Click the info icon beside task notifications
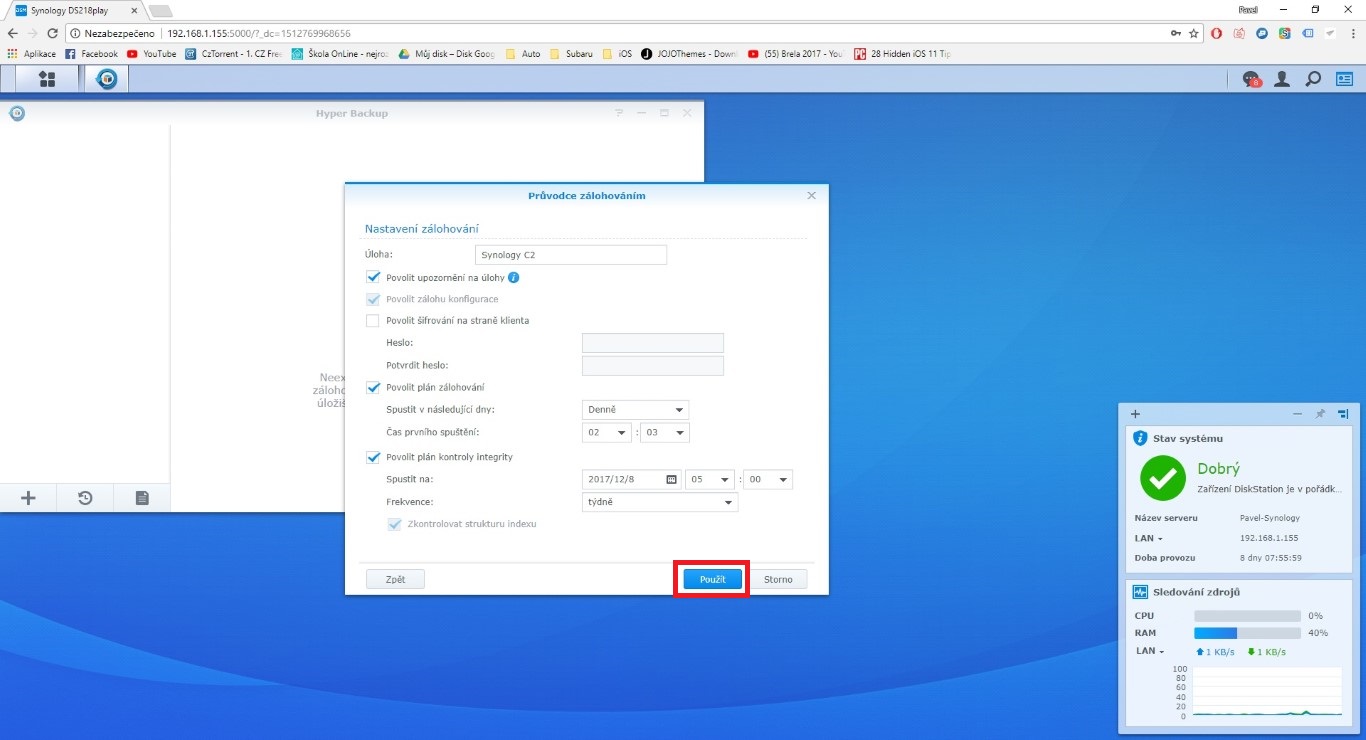The image size is (1366, 740). pos(514,278)
